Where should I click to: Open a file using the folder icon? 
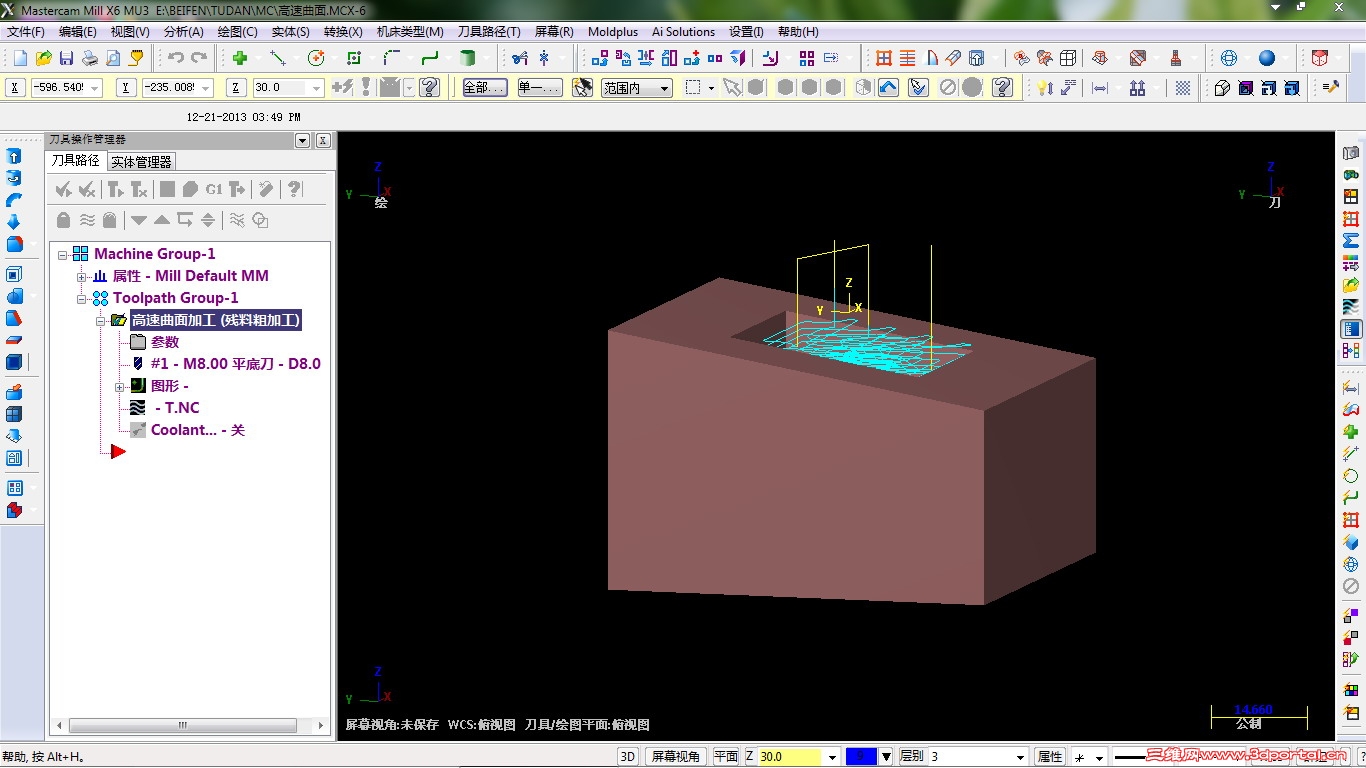click(43, 58)
